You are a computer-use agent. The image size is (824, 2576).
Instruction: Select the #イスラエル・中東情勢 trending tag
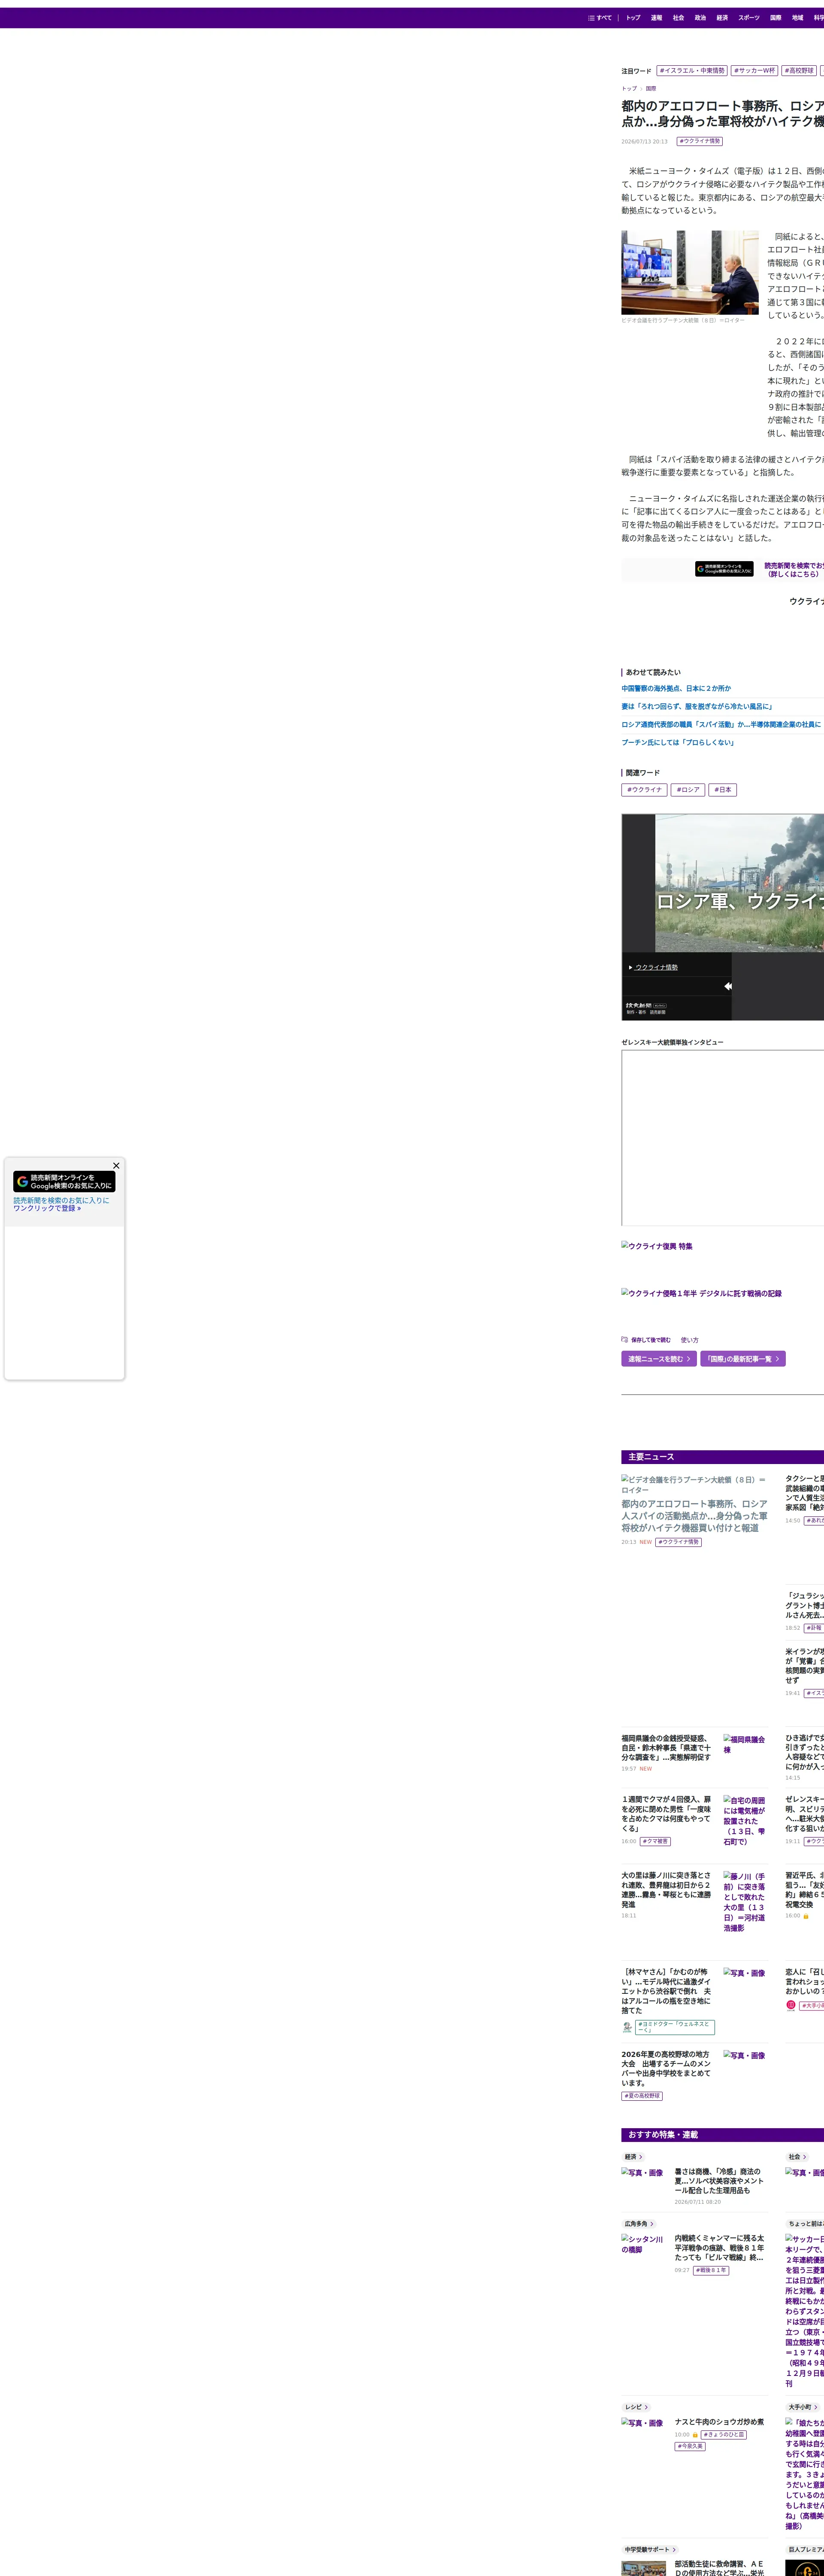pyautogui.click(x=692, y=71)
